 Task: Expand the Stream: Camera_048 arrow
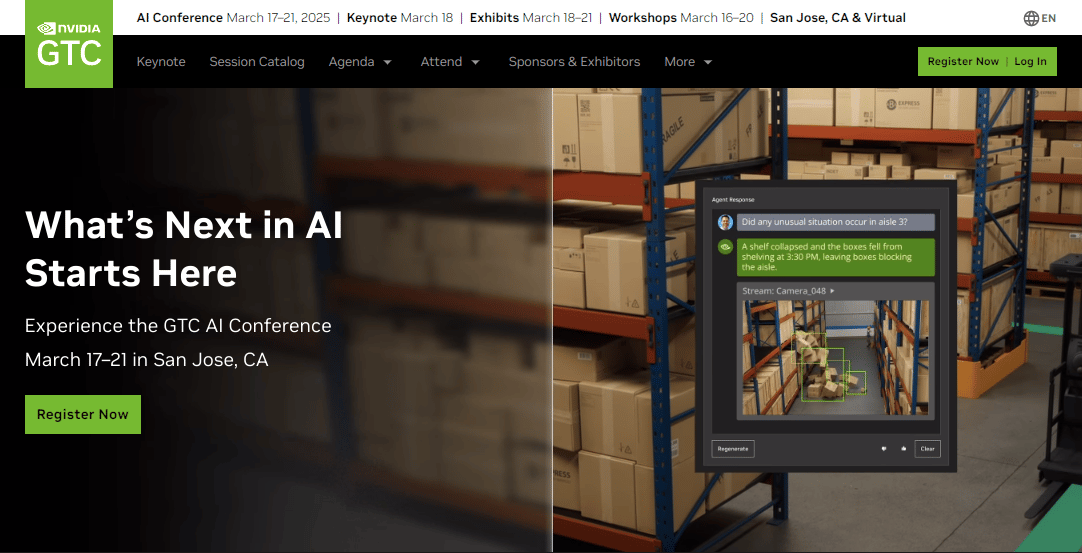coord(832,291)
